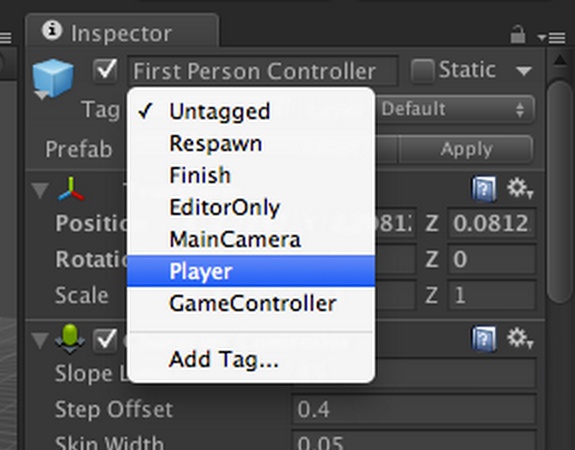Click the Step Offset value field

414,409
